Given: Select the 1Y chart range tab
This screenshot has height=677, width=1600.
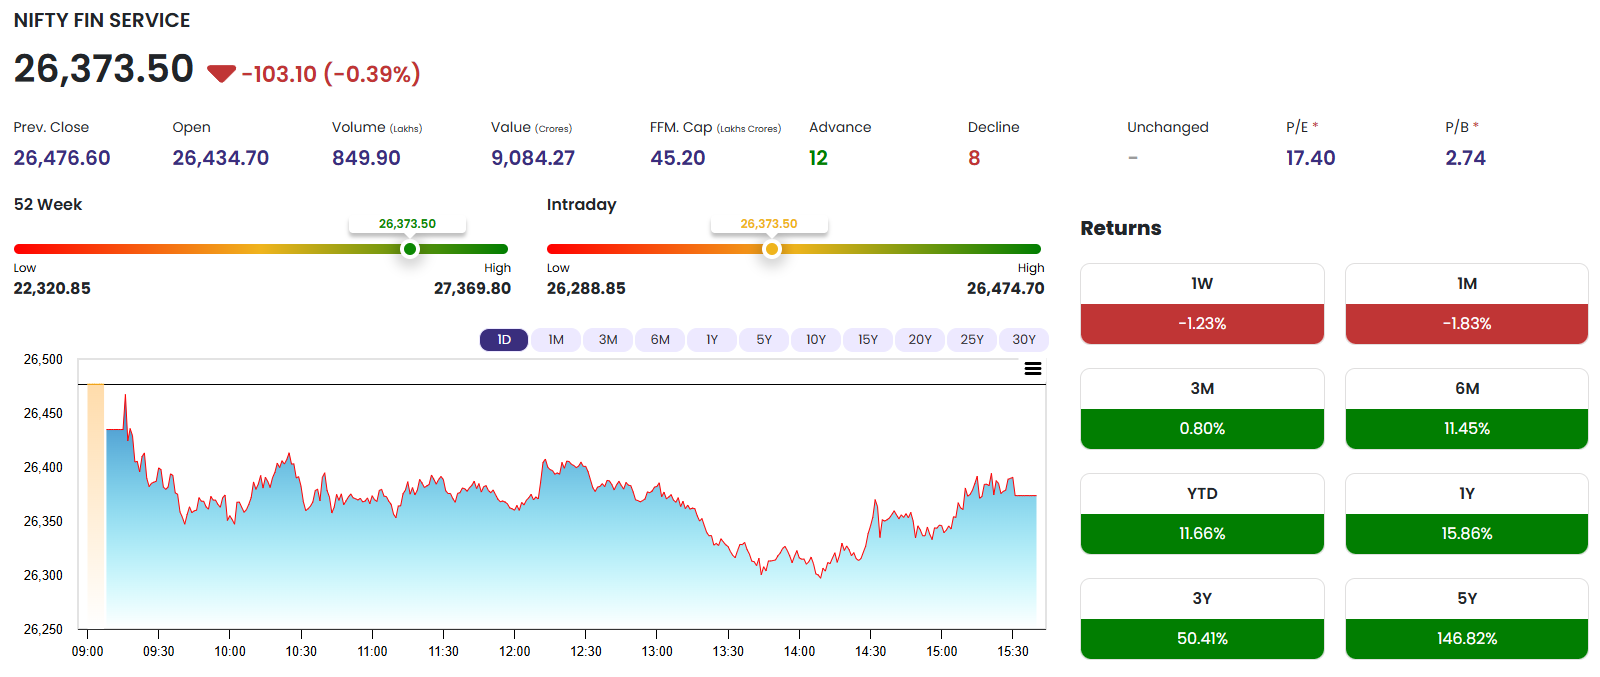Looking at the screenshot, I should click(712, 340).
